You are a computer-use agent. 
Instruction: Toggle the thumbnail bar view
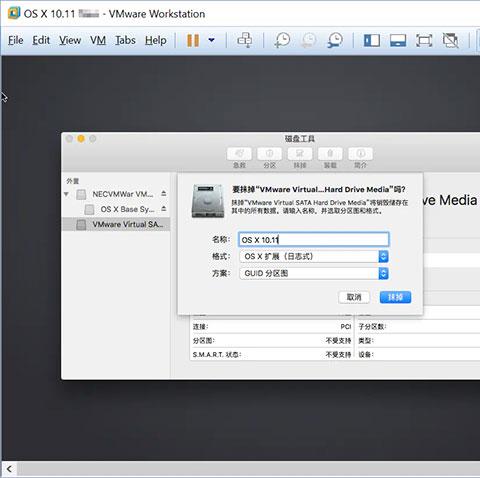[398, 40]
